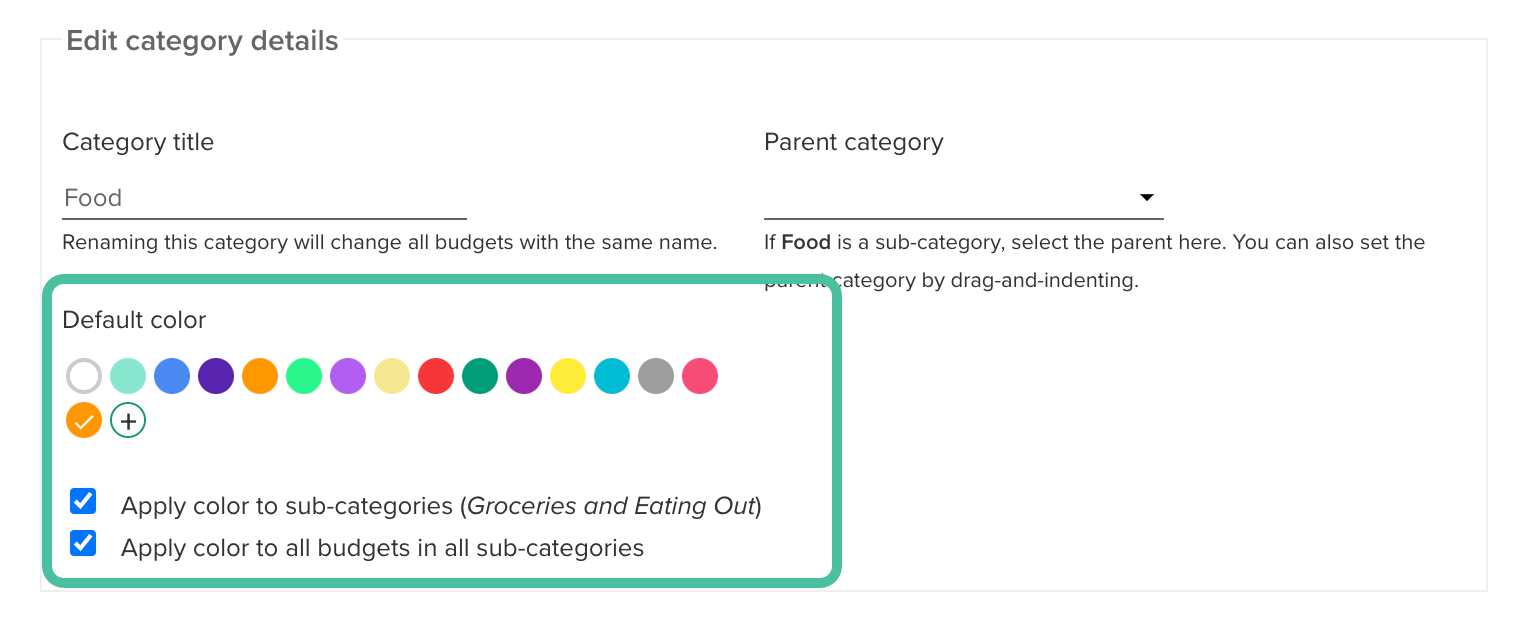The height and width of the screenshot is (620, 1534).
Task: Click the Category title input field
Action: coord(264,198)
